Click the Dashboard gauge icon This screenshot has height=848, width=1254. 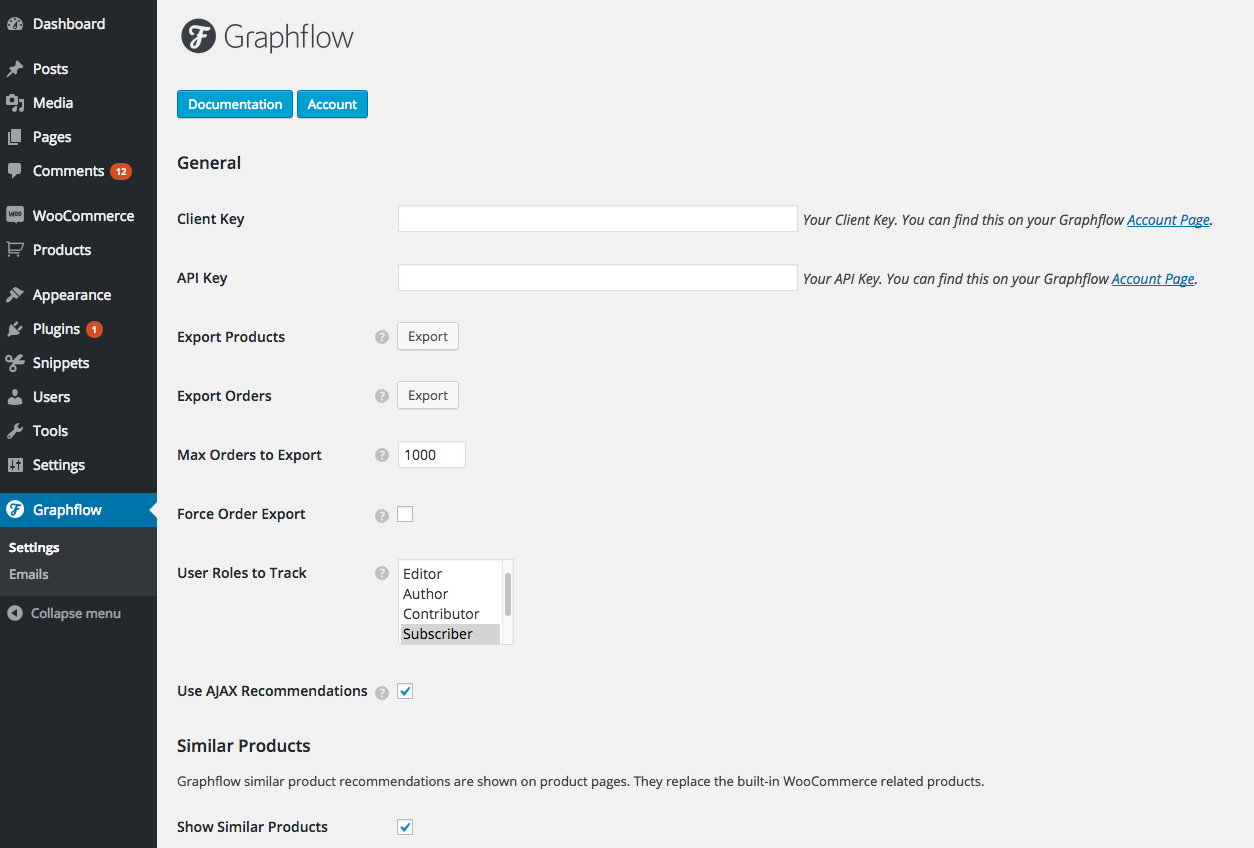point(15,24)
